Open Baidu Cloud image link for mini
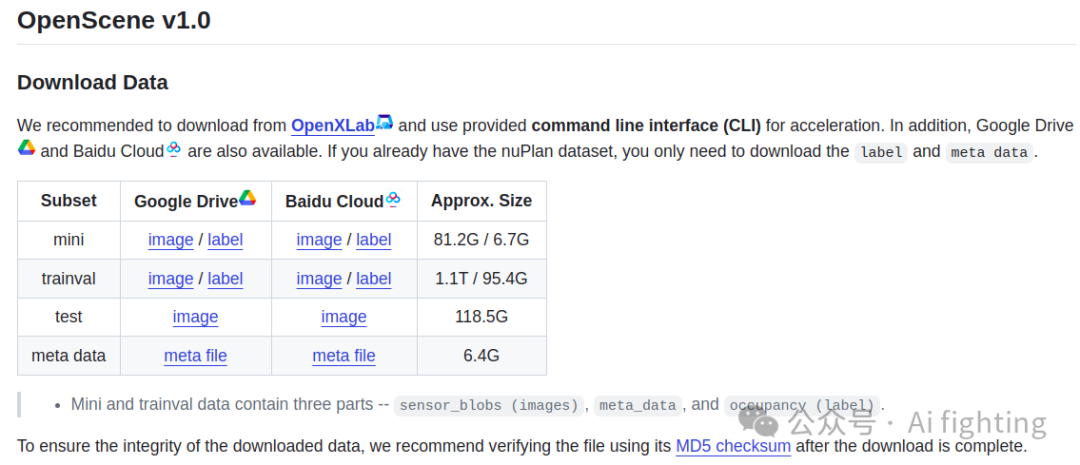The height and width of the screenshot is (465, 1080). coord(319,240)
